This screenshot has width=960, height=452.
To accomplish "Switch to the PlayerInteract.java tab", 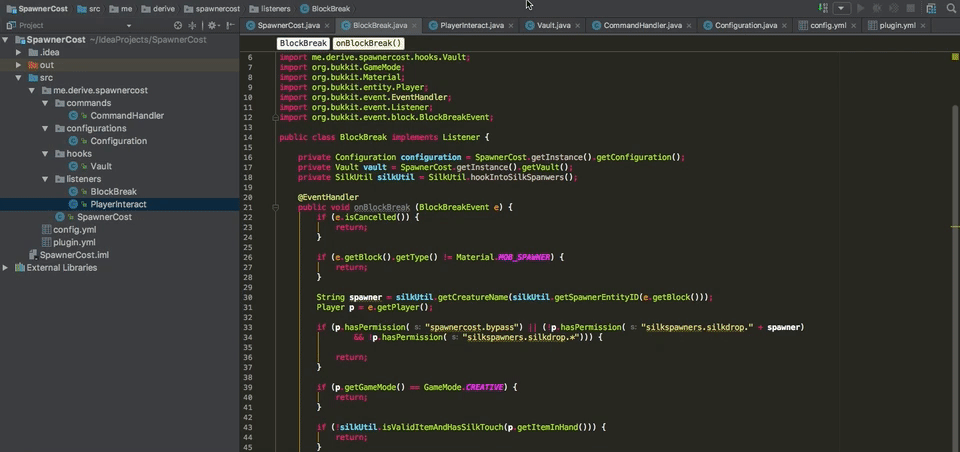I will tap(472, 26).
